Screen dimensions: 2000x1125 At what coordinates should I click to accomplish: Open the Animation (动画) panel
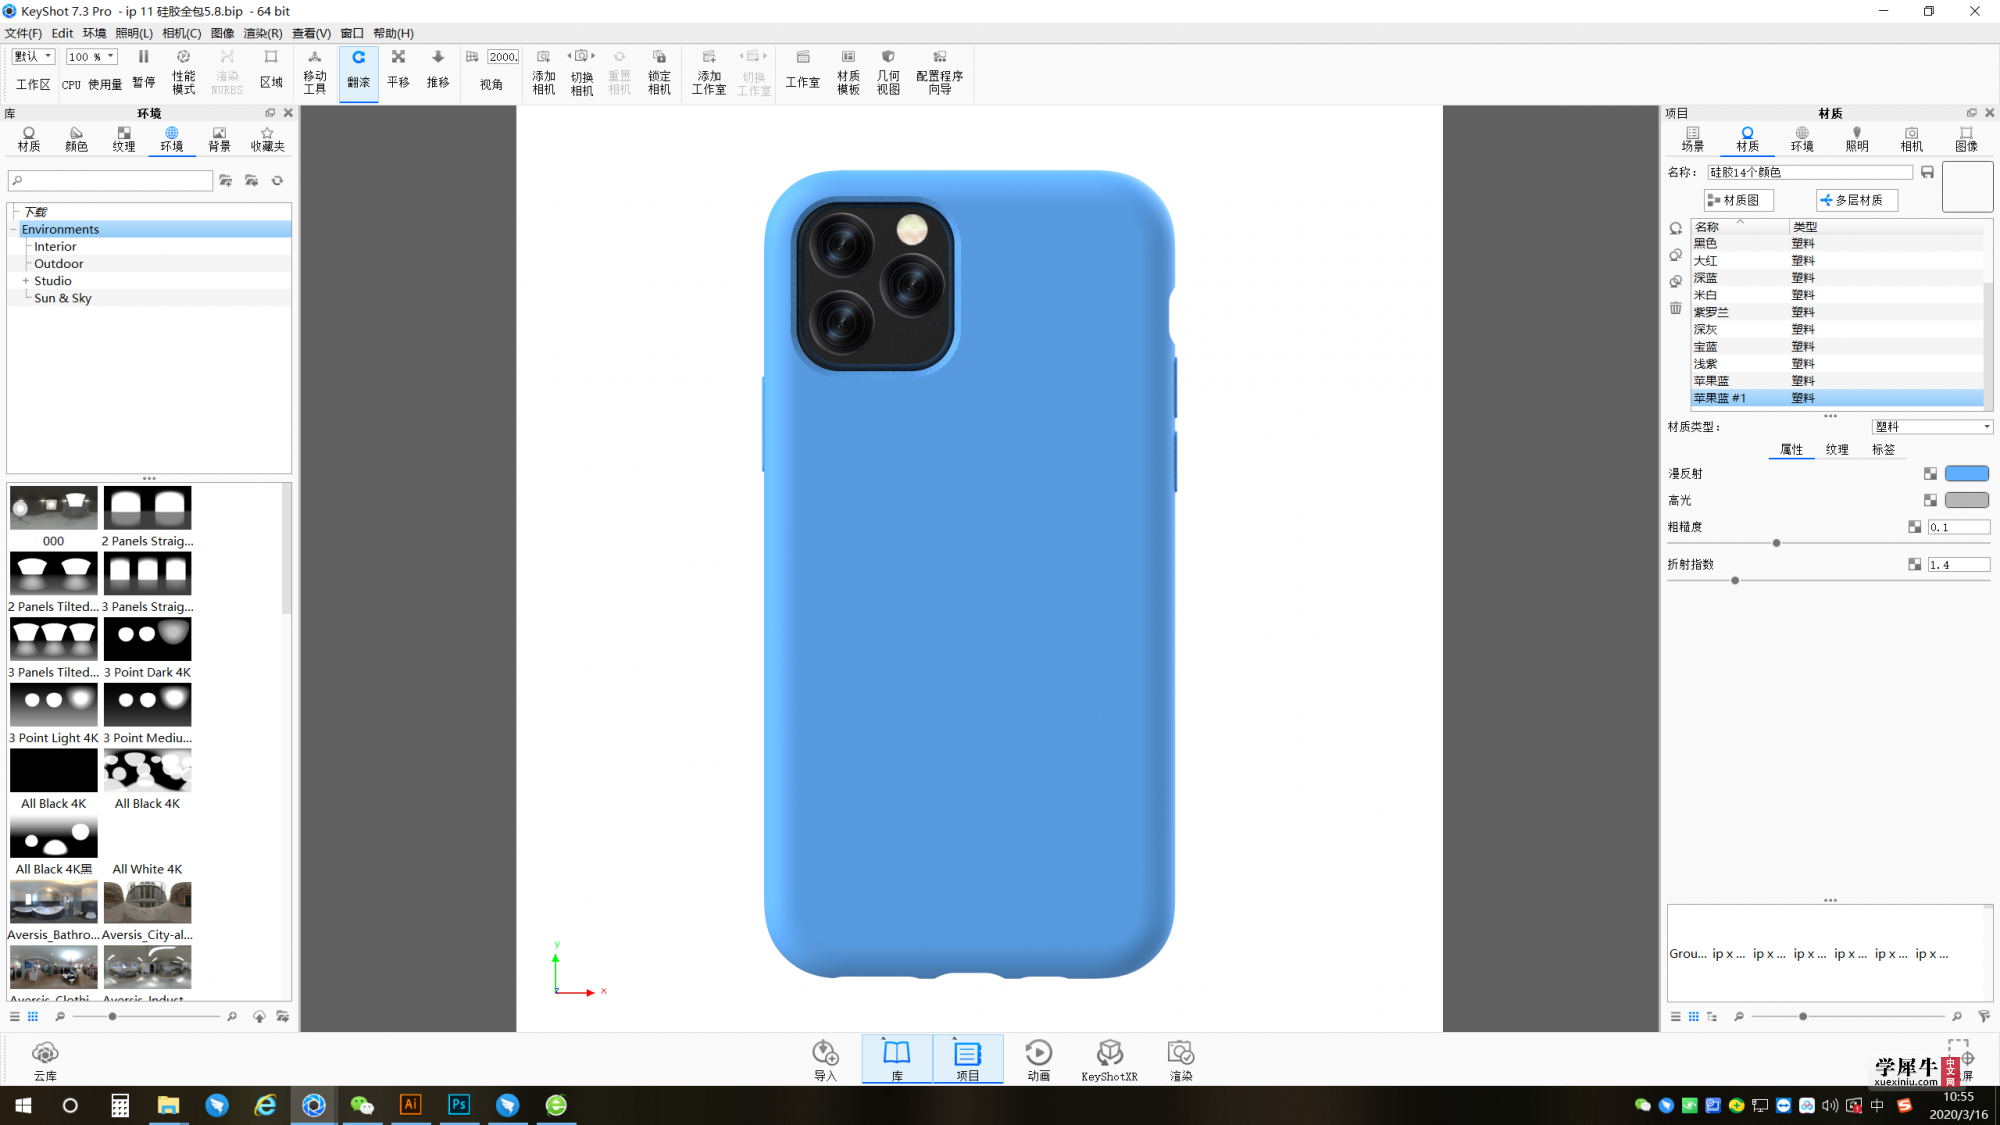pos(1039,1061)
